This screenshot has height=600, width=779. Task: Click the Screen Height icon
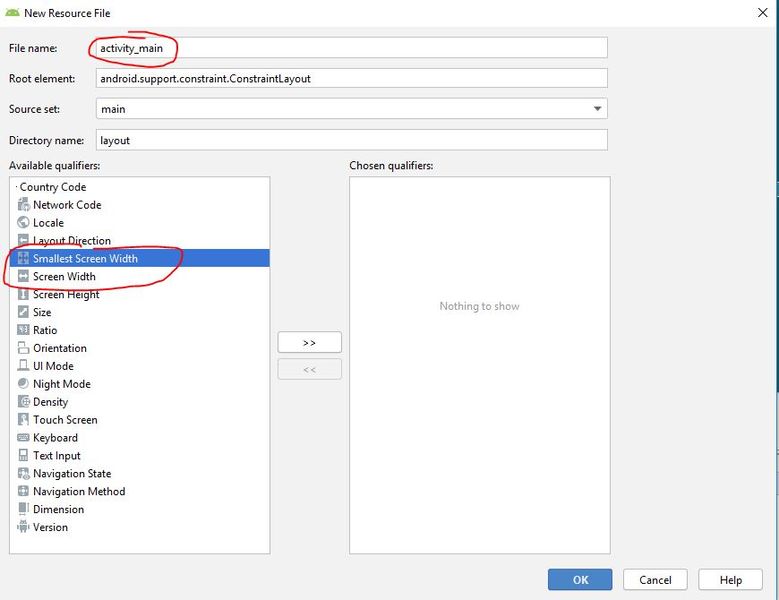(x=23, y=294)
